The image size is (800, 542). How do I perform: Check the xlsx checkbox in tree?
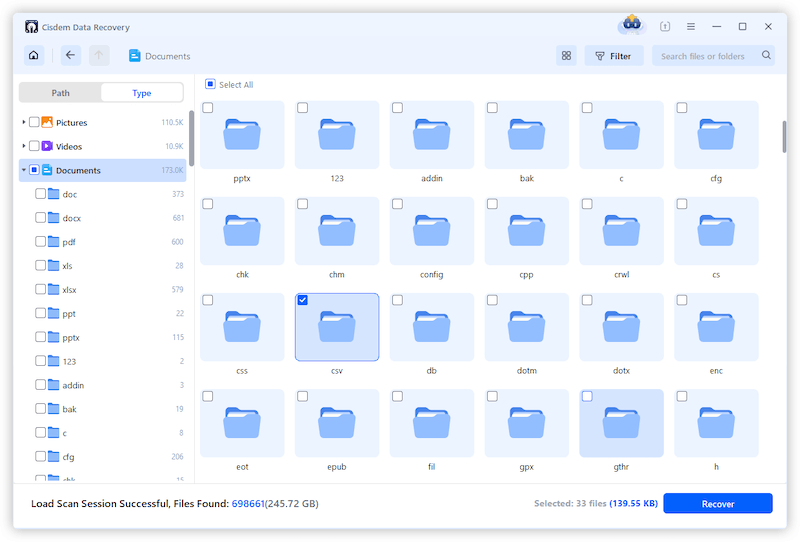(40, 289)
